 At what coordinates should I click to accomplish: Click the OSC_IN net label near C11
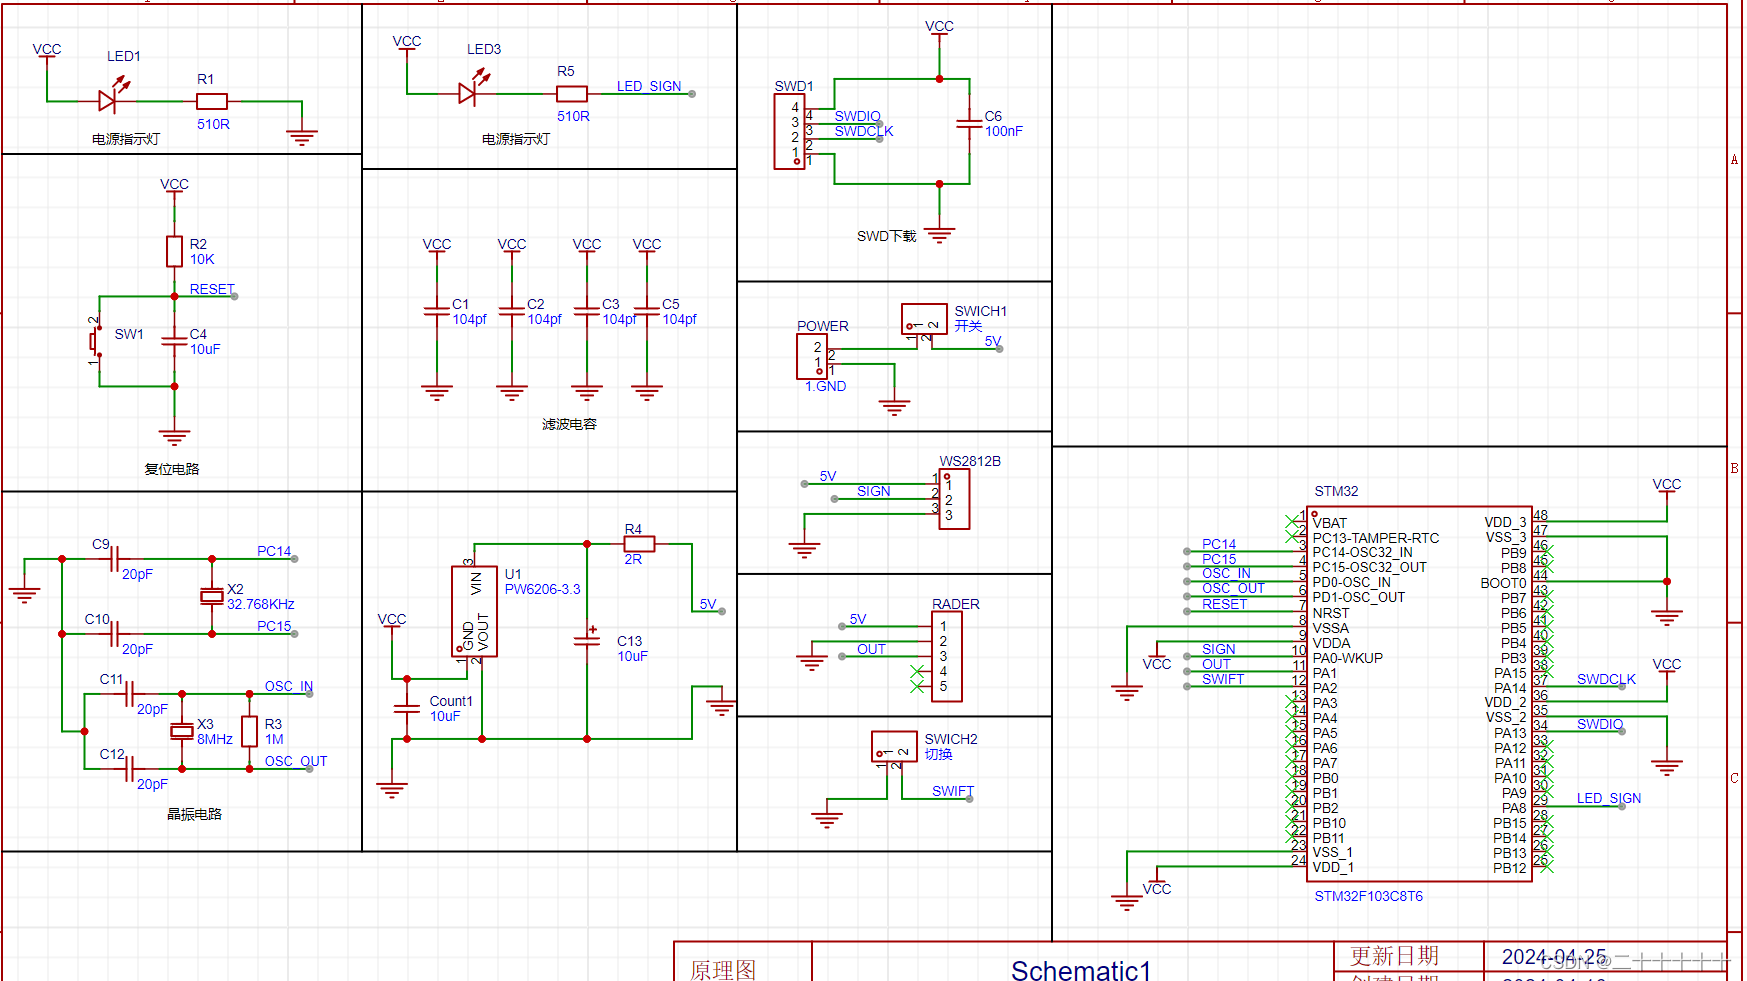coord(289,686)
